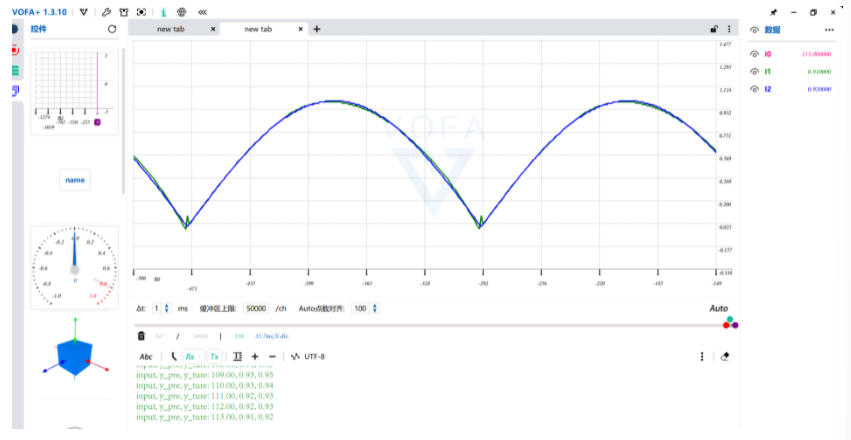Click the VOFA triangle logo icon

point(83,12)
